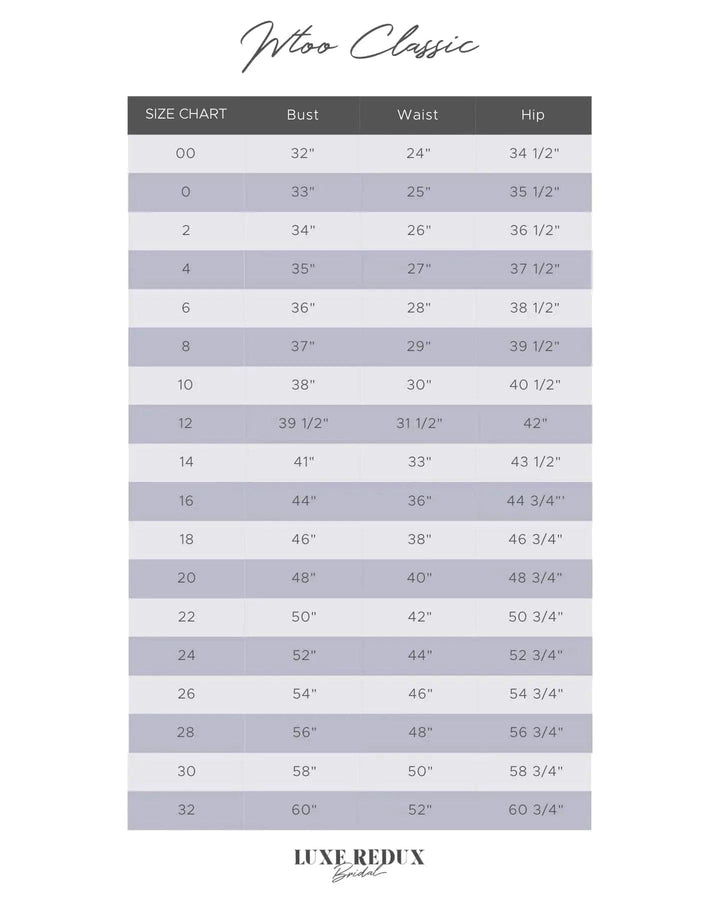The width and height of the screenshot is (720, 900).
Task: Select the size 26 row label
Action: pyautogui.click(x=186, y=693)
